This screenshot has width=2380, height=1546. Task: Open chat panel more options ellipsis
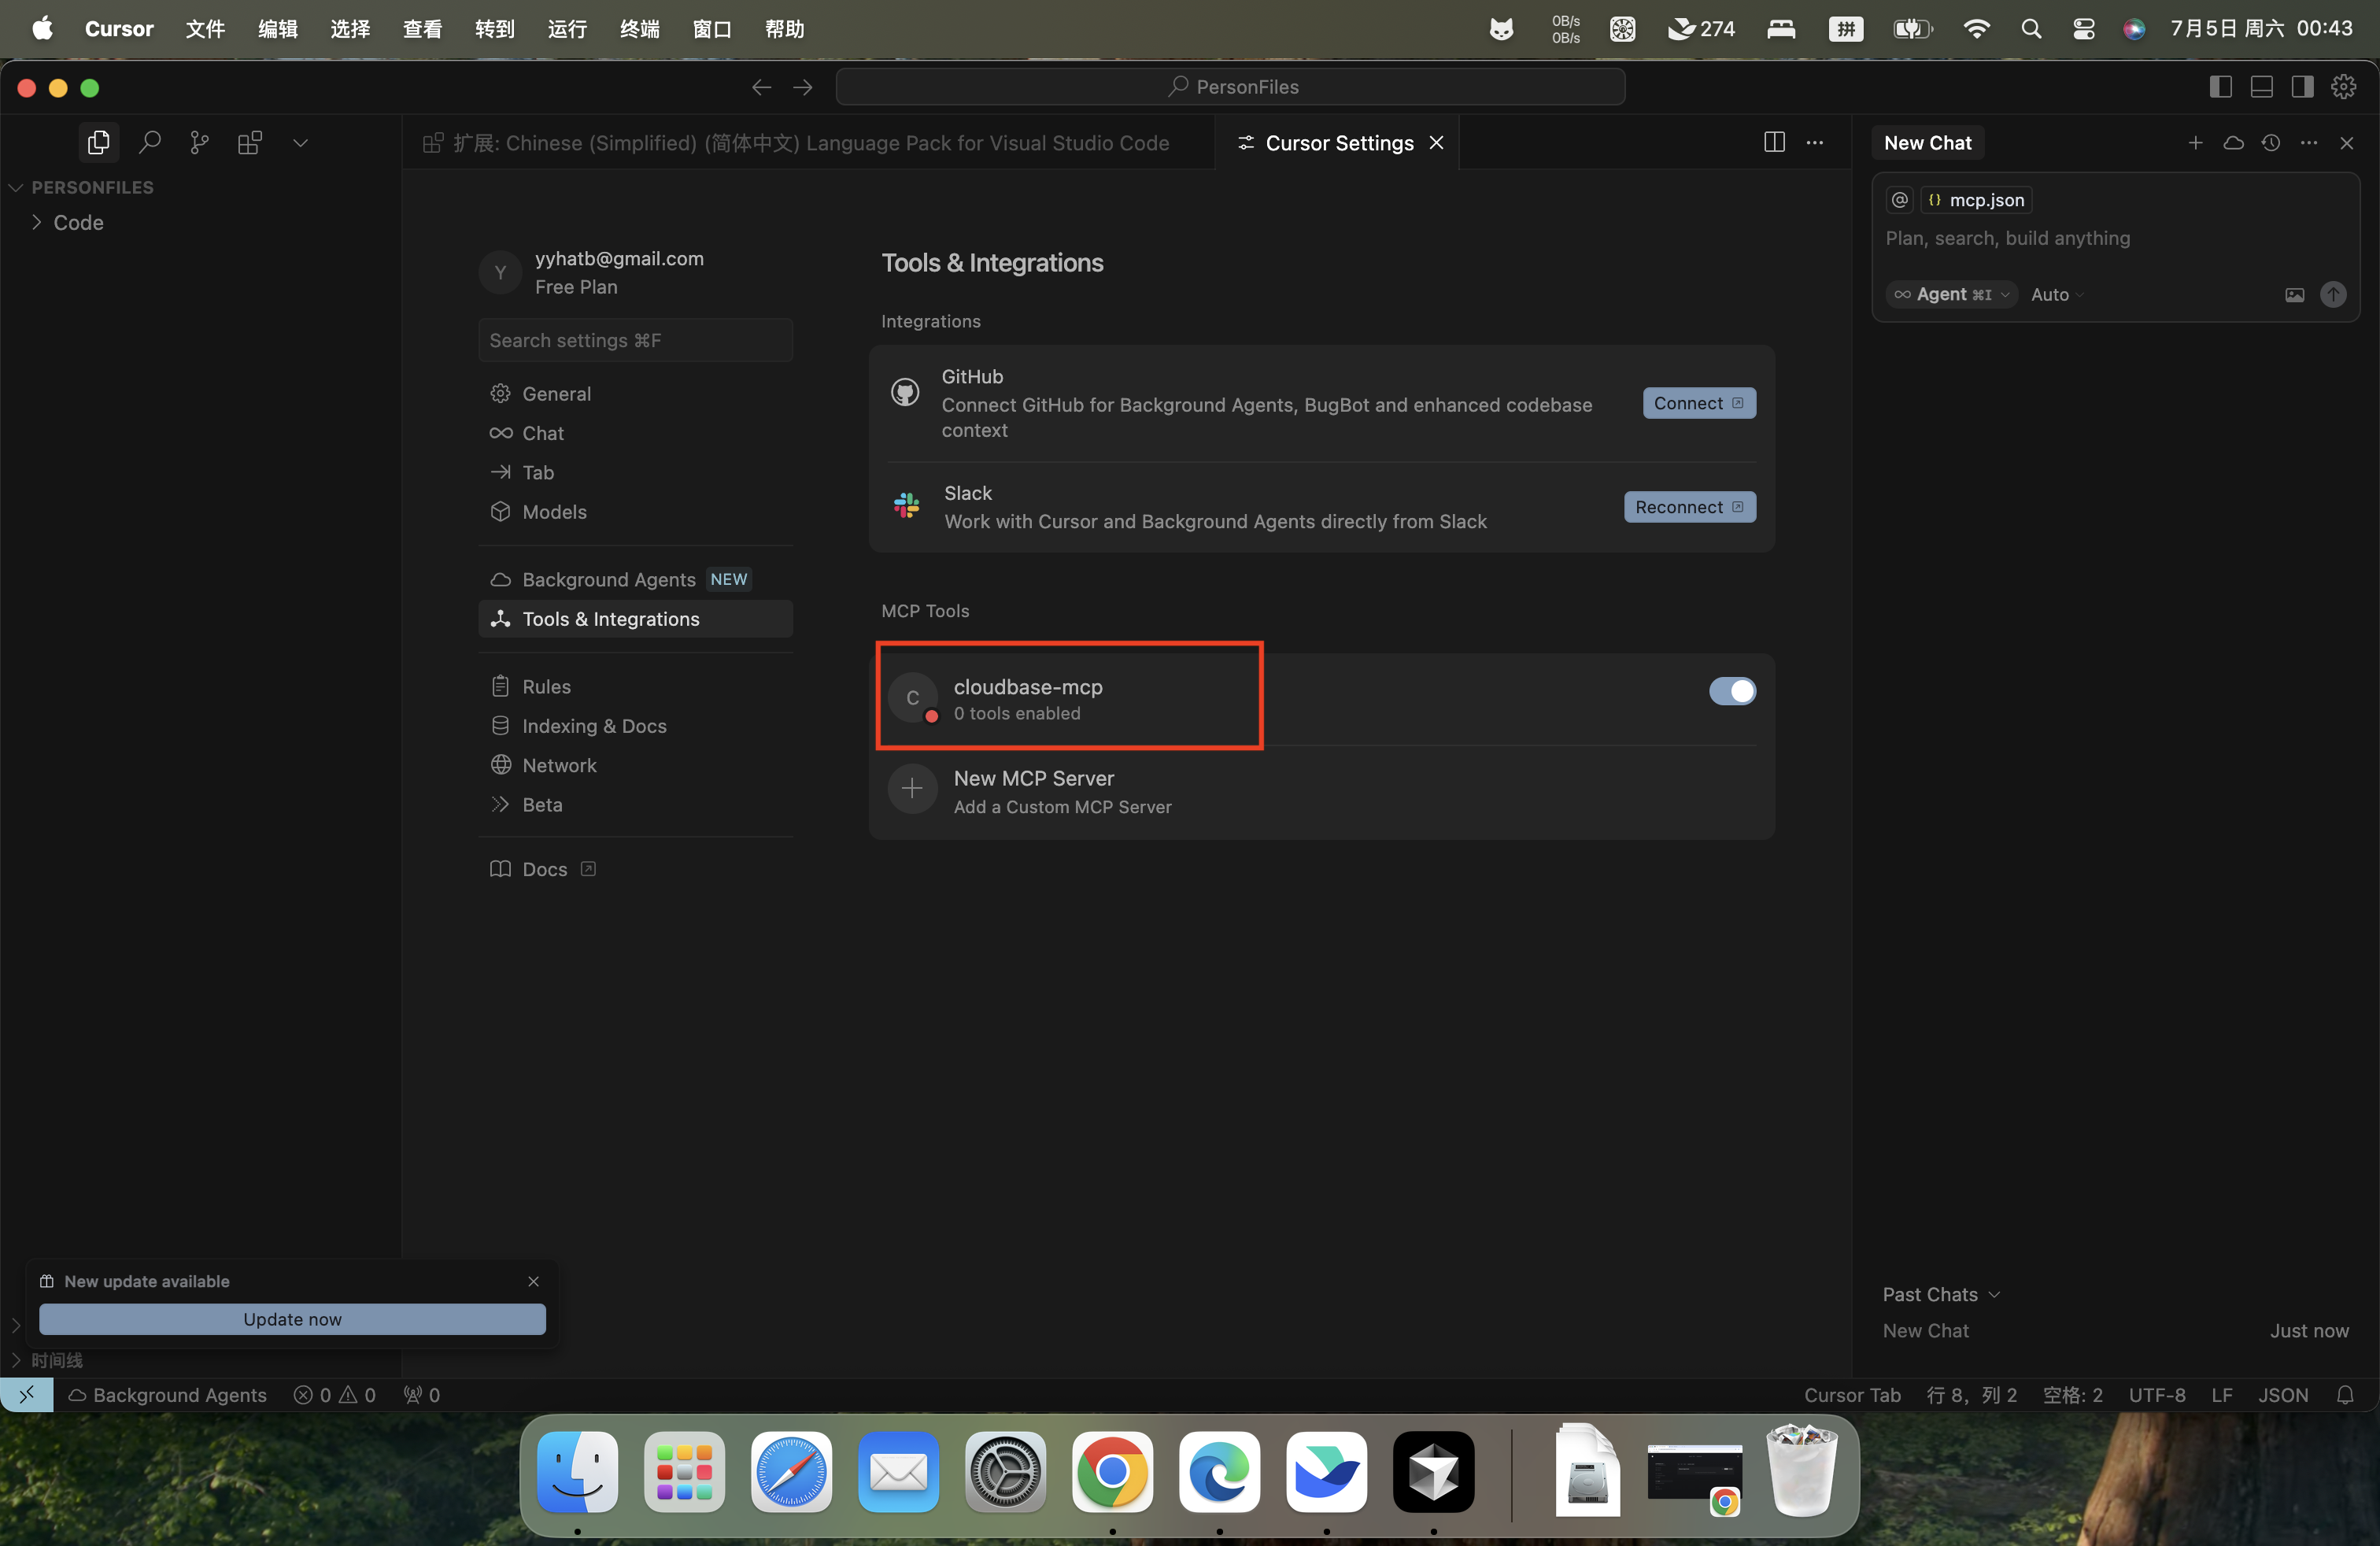2309,143
